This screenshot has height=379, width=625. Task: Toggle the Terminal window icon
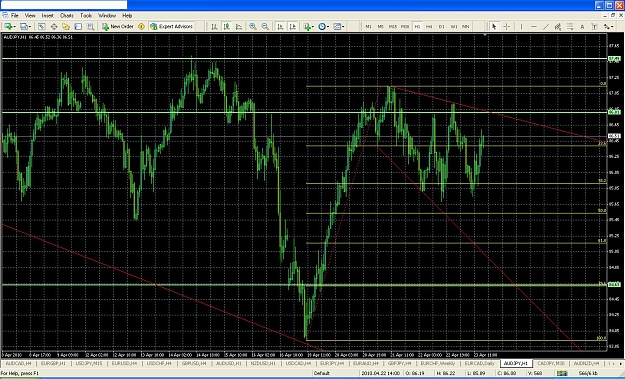click(x=78, y=26)
